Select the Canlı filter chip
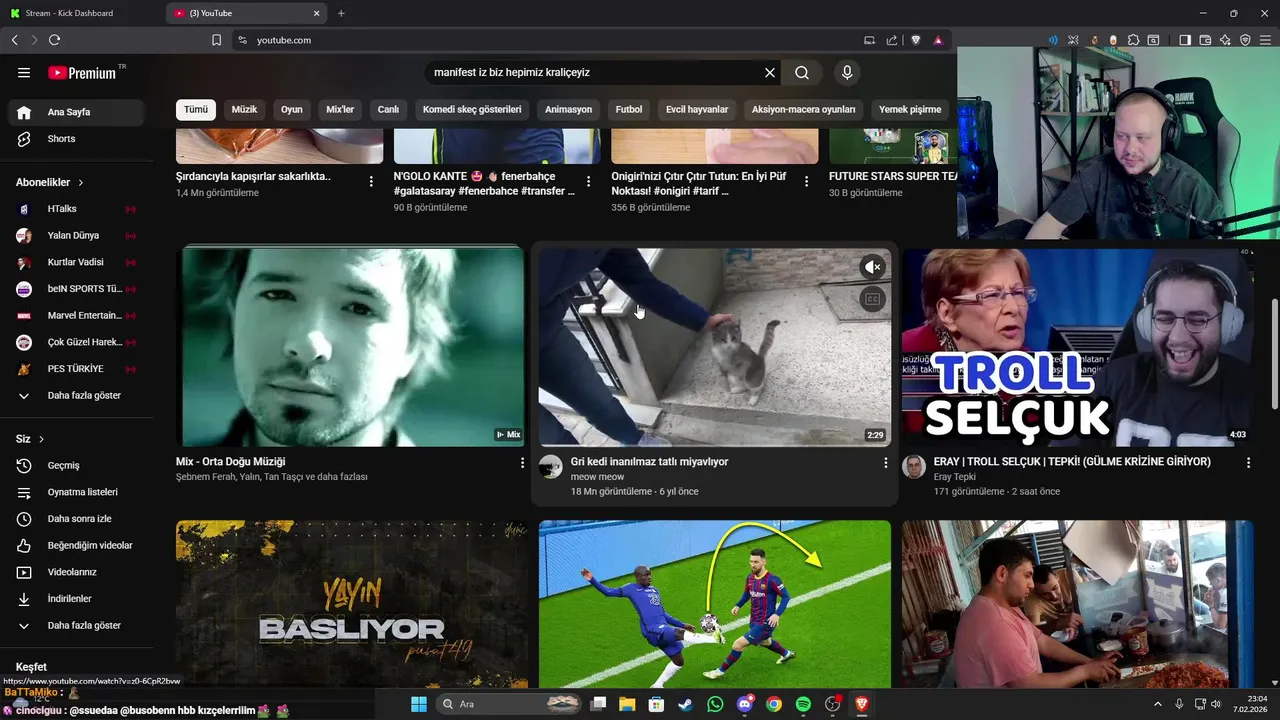Screen dimensions: 1280x720 pyautogui.click(x=388, y=109)
